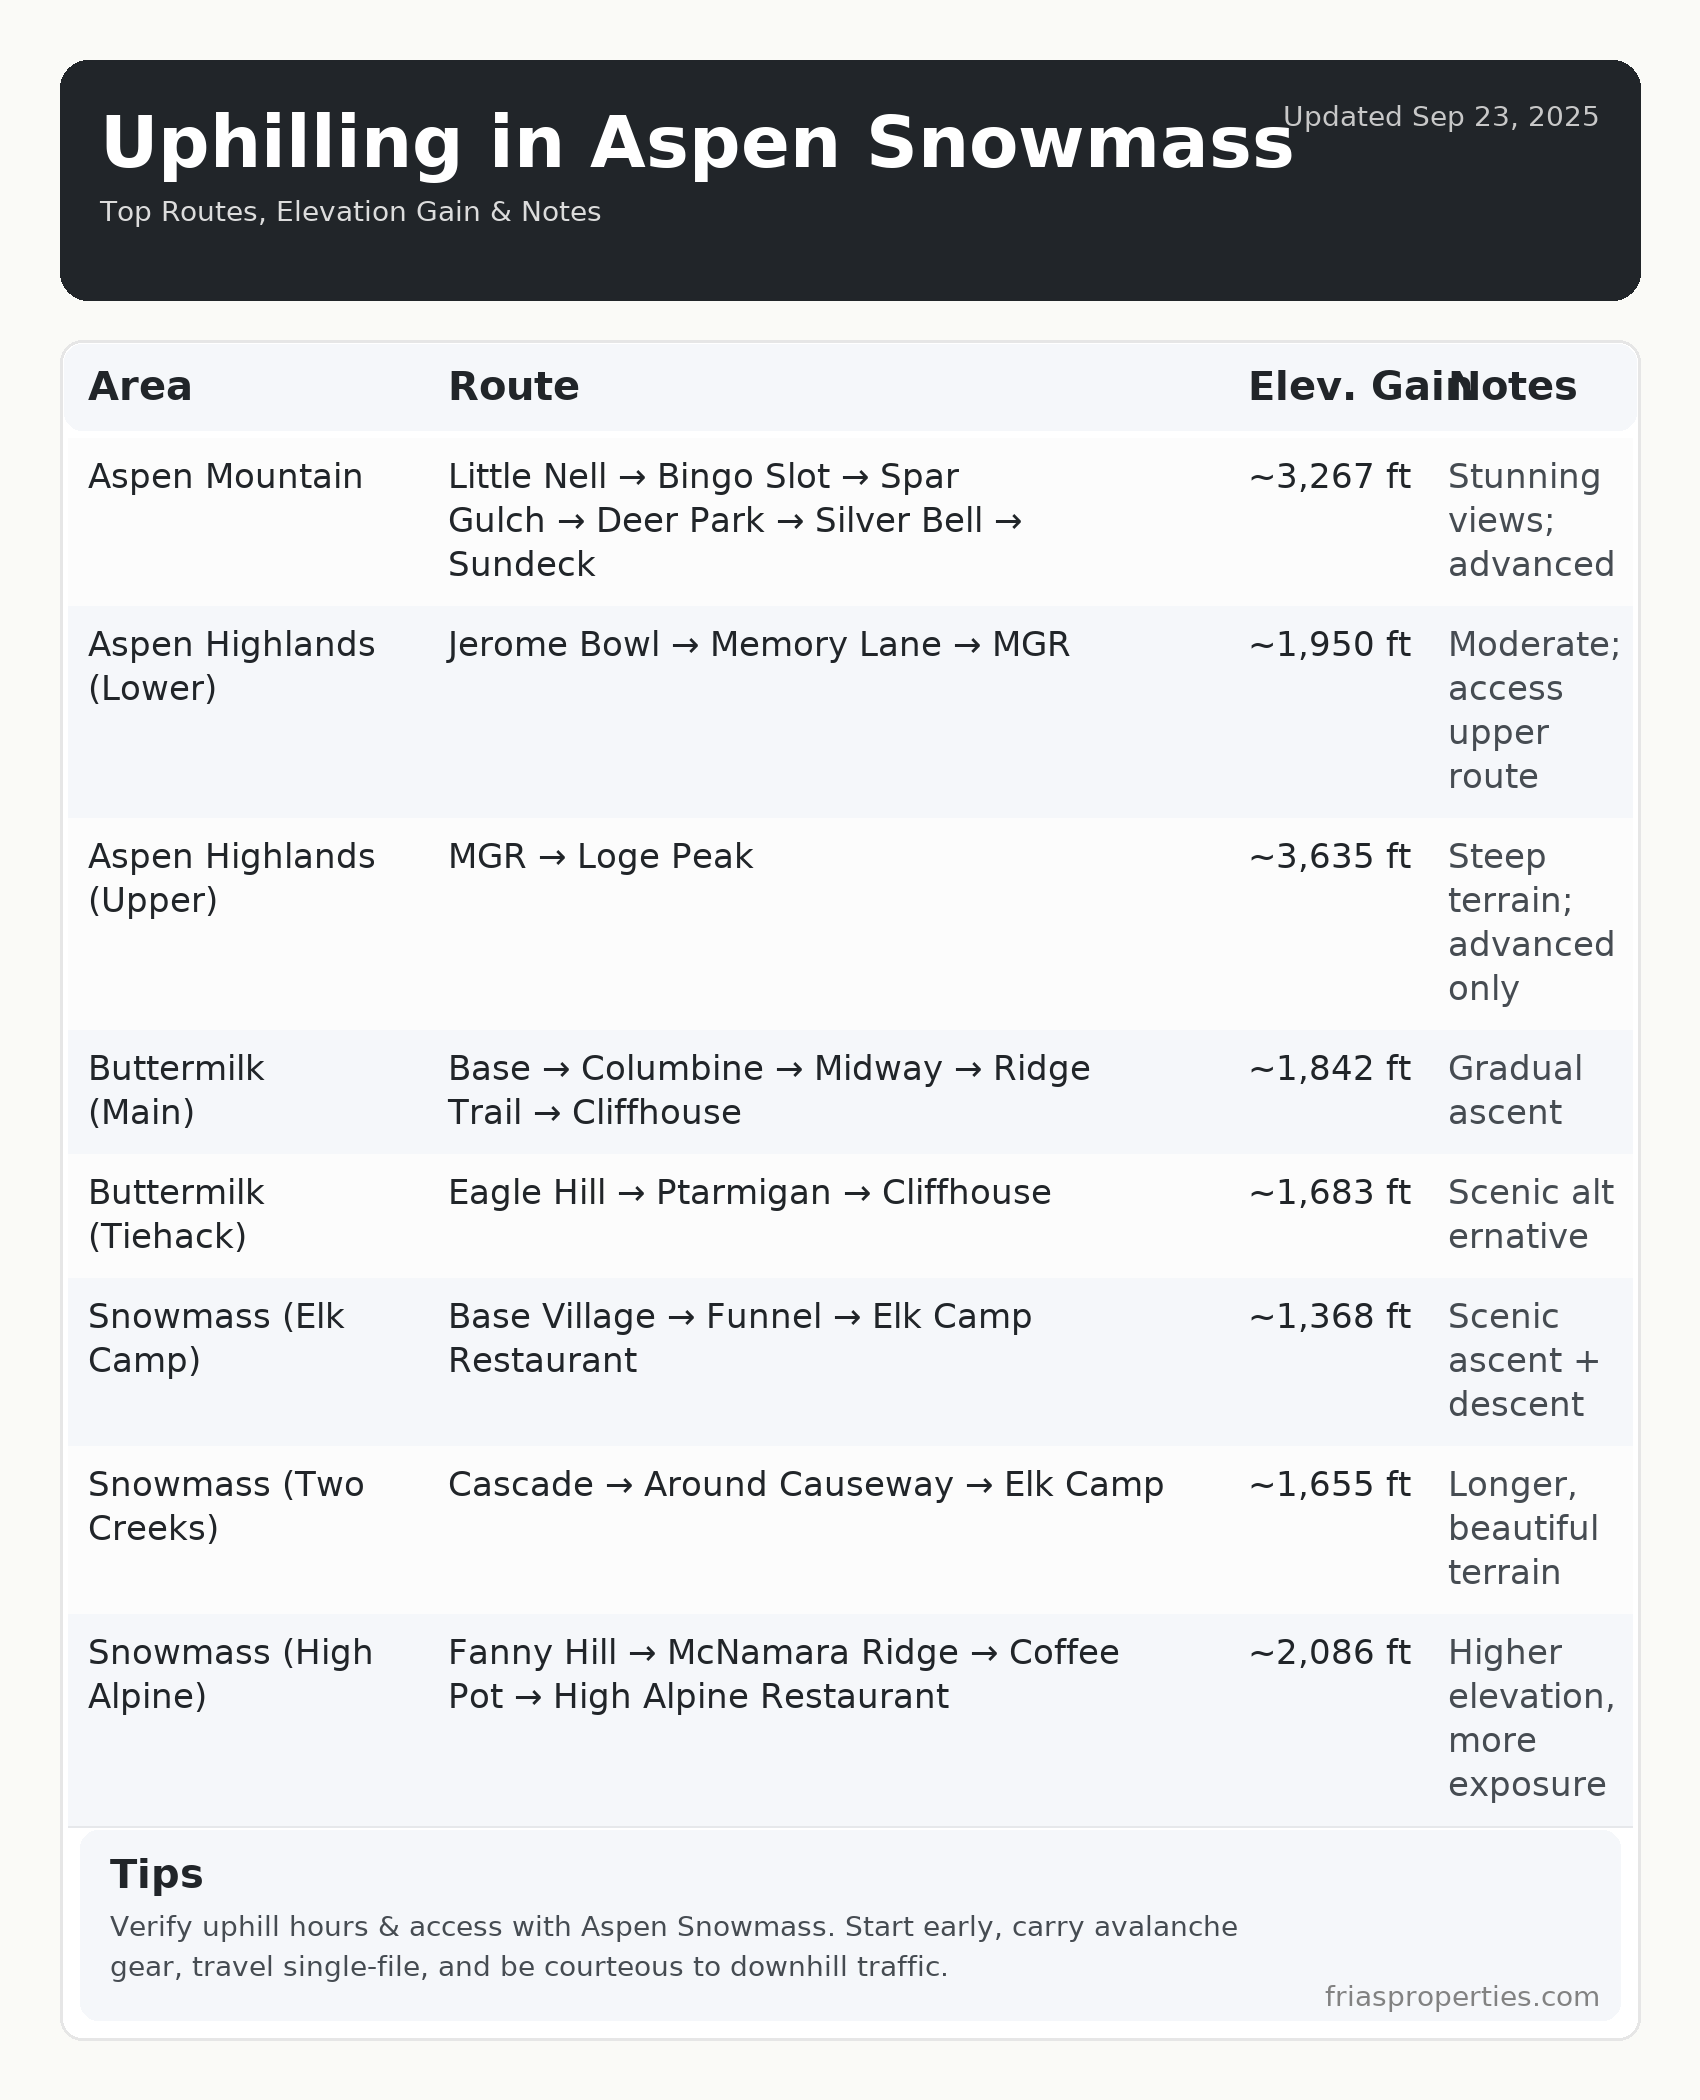Select the Snowmass (Two Creeks) row label
Viewport: 1700px width, 2100px height.
pos(226,1506)
